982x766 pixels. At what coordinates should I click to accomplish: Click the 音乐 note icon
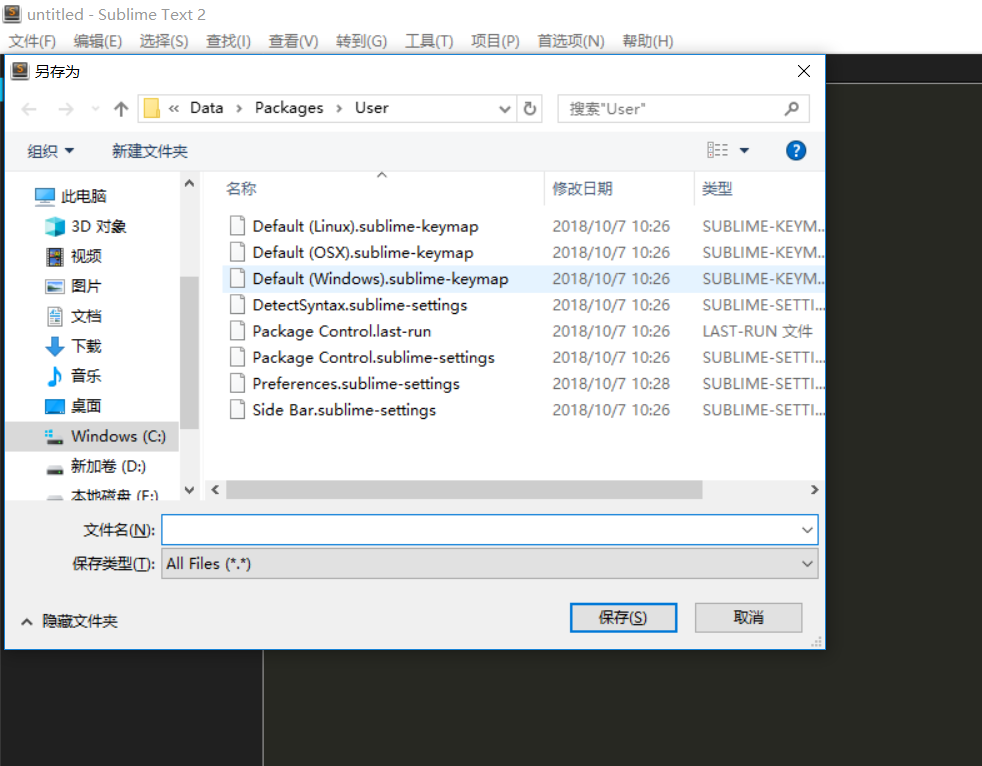tap(54, 376)
